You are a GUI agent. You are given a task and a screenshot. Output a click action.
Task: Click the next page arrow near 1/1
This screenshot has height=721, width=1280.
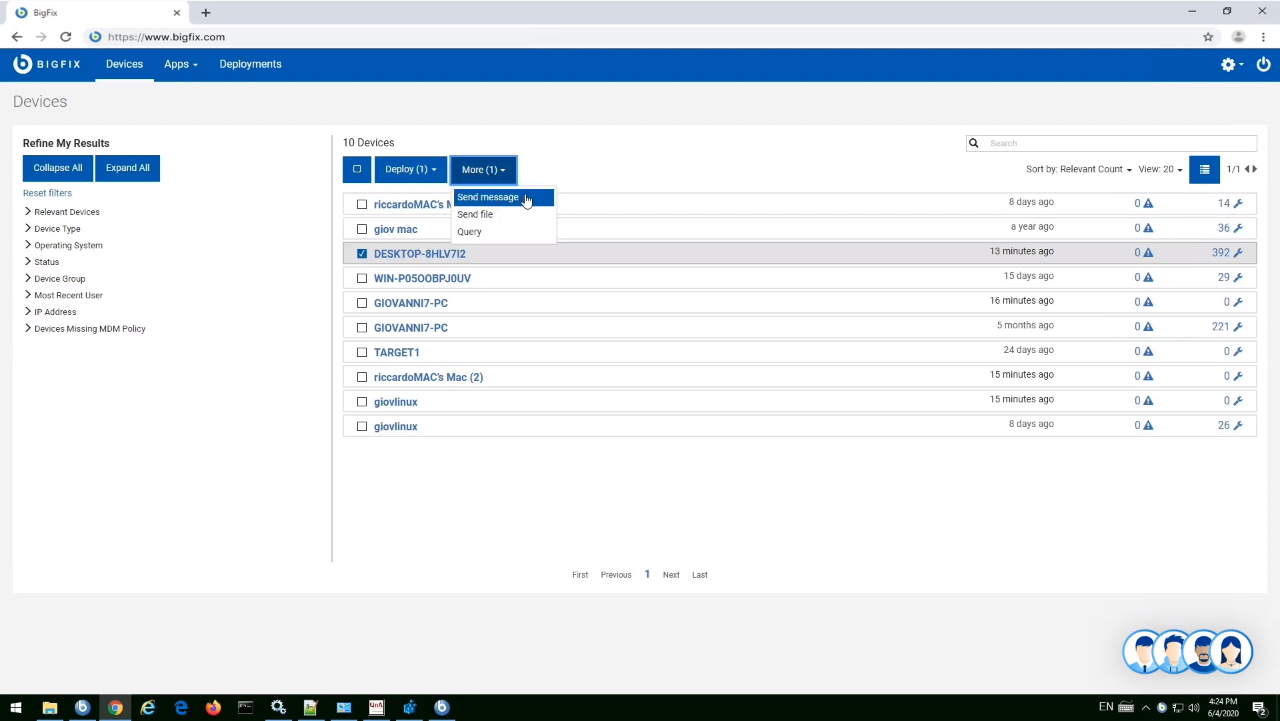(1254, 169)
